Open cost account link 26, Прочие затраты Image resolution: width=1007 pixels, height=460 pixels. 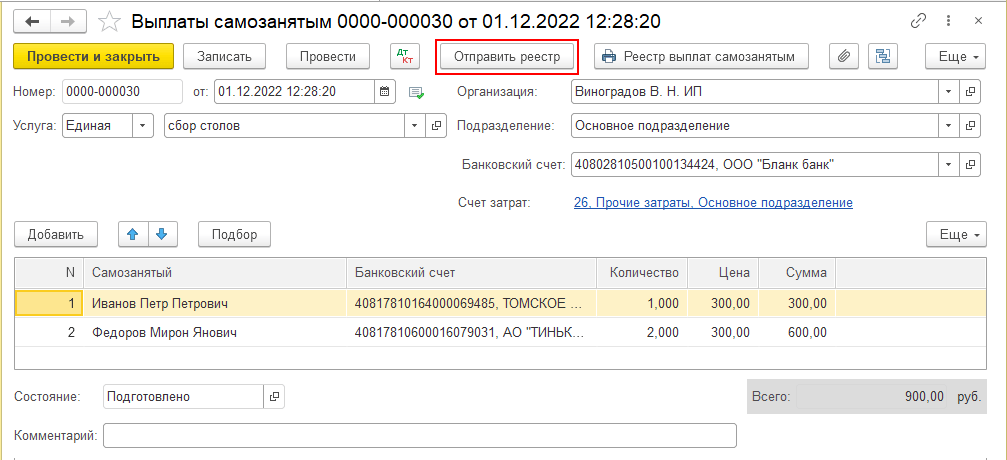[713, 202]
